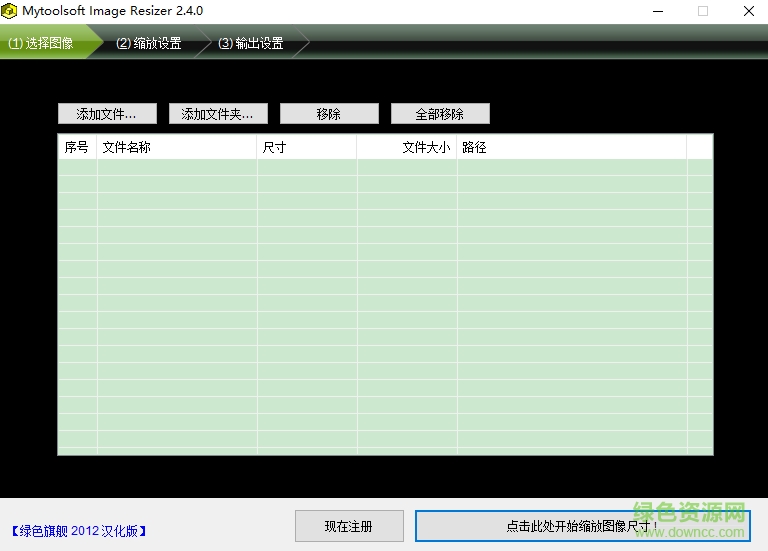768x551 pixels.
Task: Switch to the 缩放设置 step tab
Action: point(149,43)
